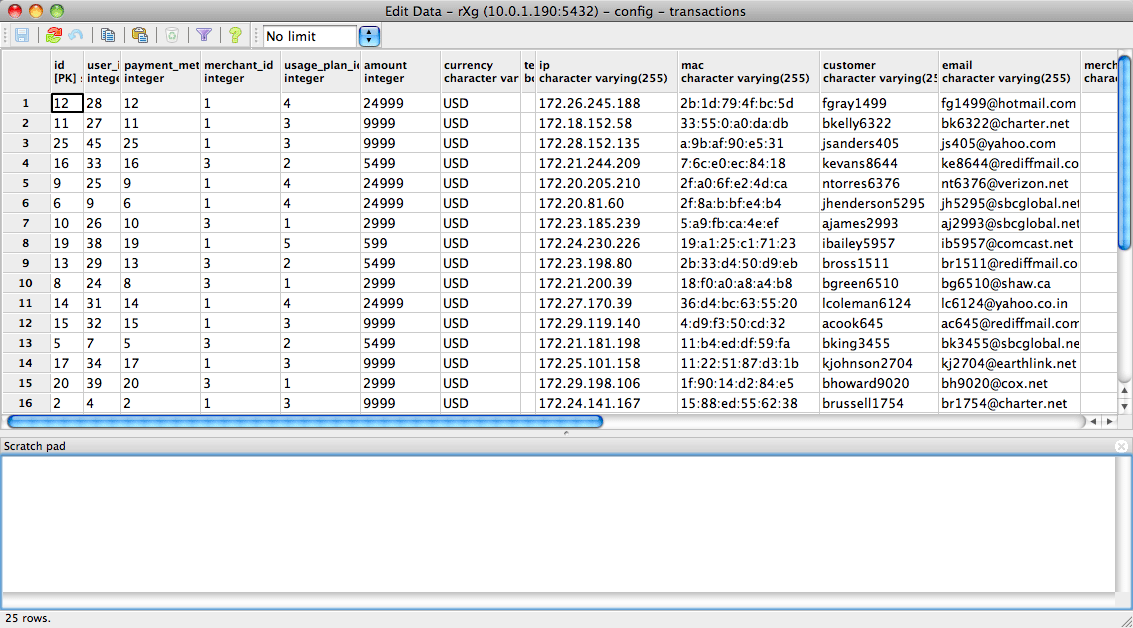Screen dimensions: 1133x628
Task: Open help with the question mark icon
Action: 235,36
